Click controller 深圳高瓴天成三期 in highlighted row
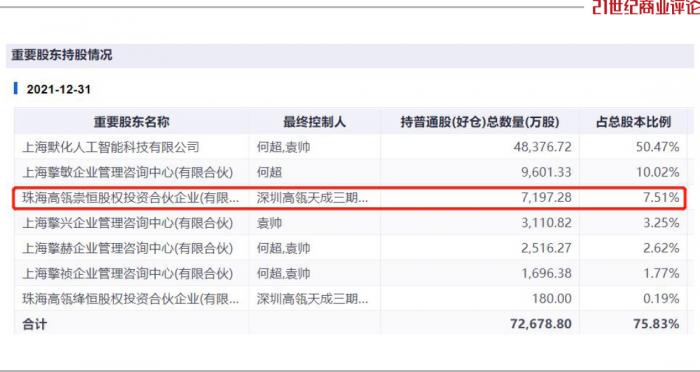This screenshot has height=372, width=700. coord(312,197)
